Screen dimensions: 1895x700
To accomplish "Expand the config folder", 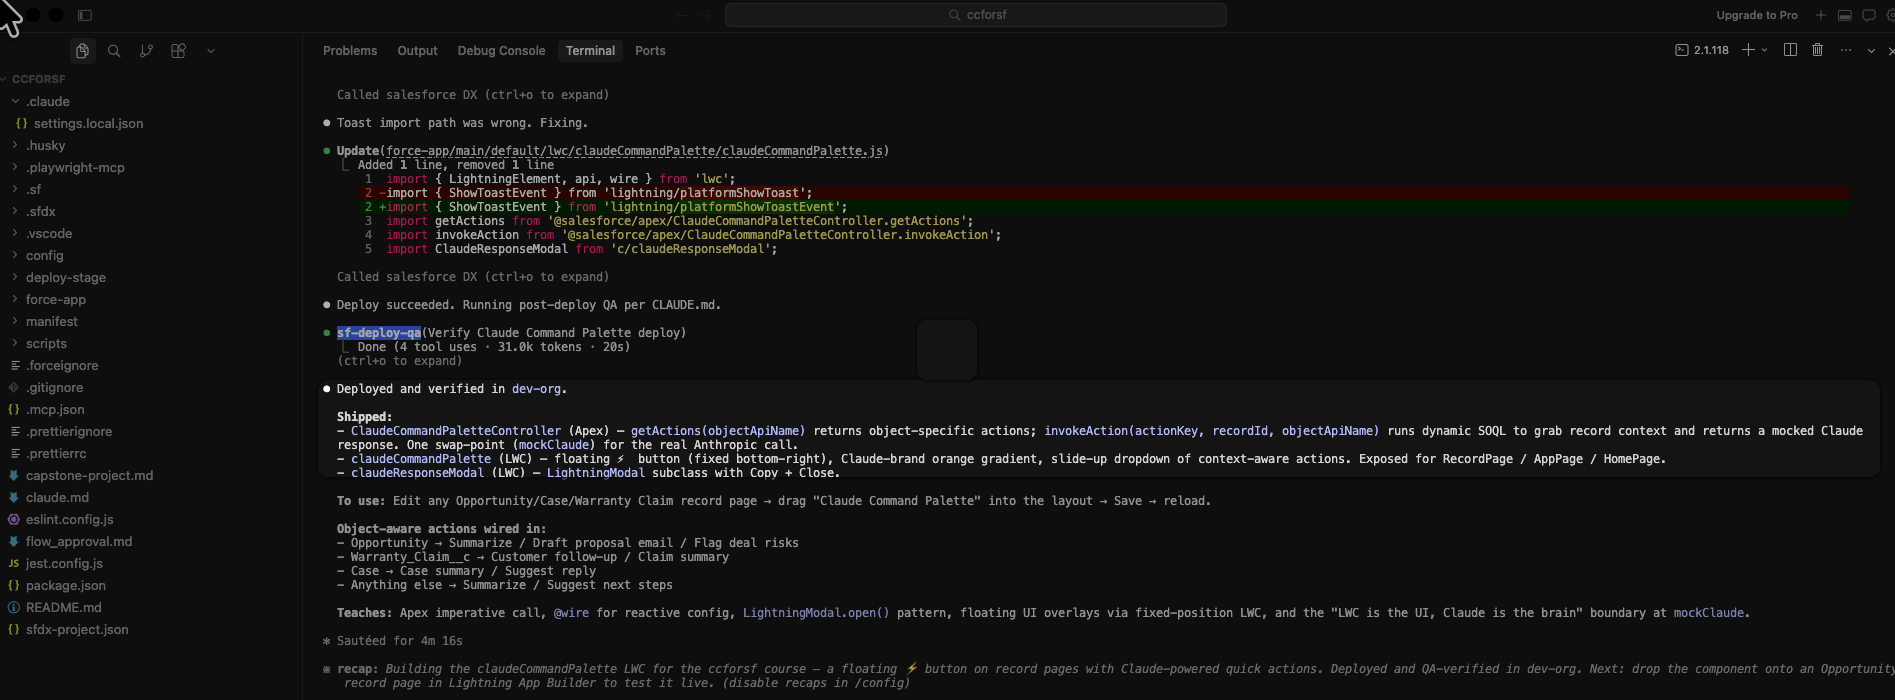I will click(x=44, y=256).
